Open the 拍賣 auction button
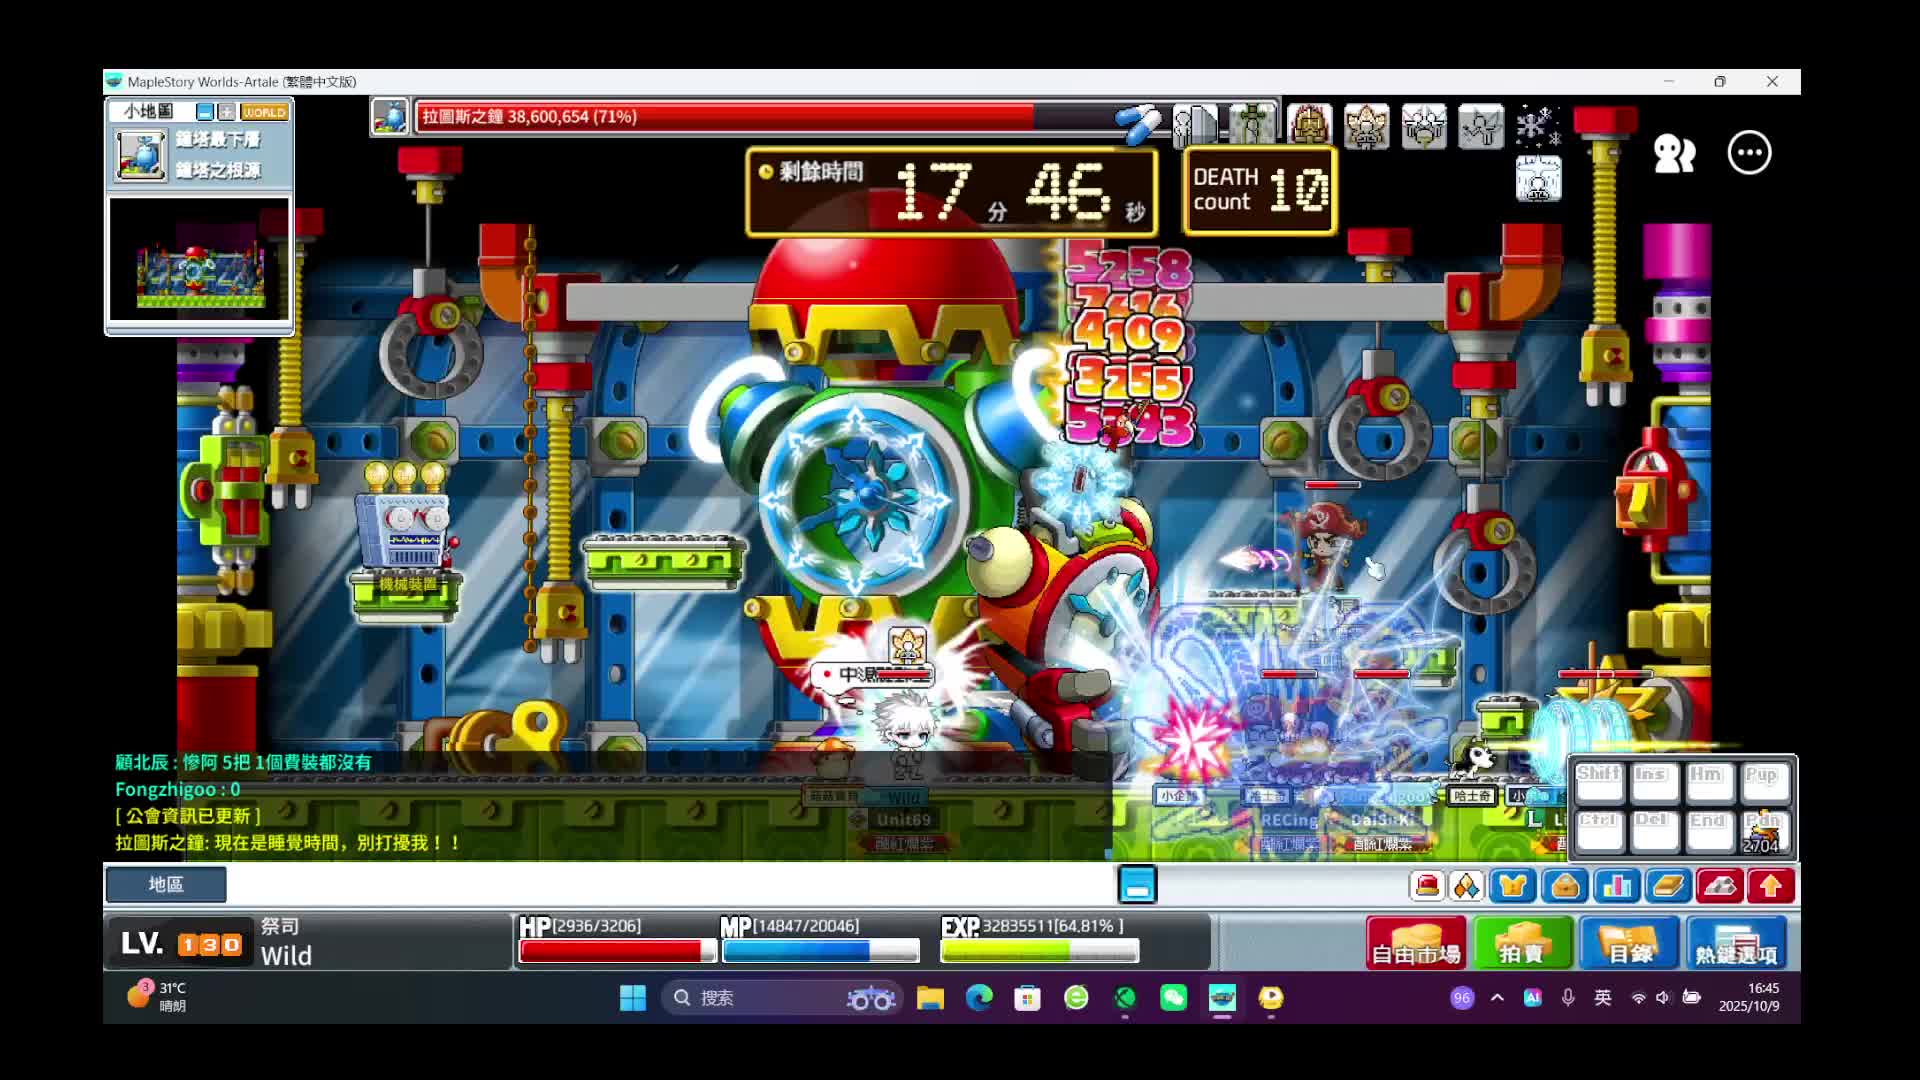Screen dimensions: 1920x1080 click(1521, 943)
